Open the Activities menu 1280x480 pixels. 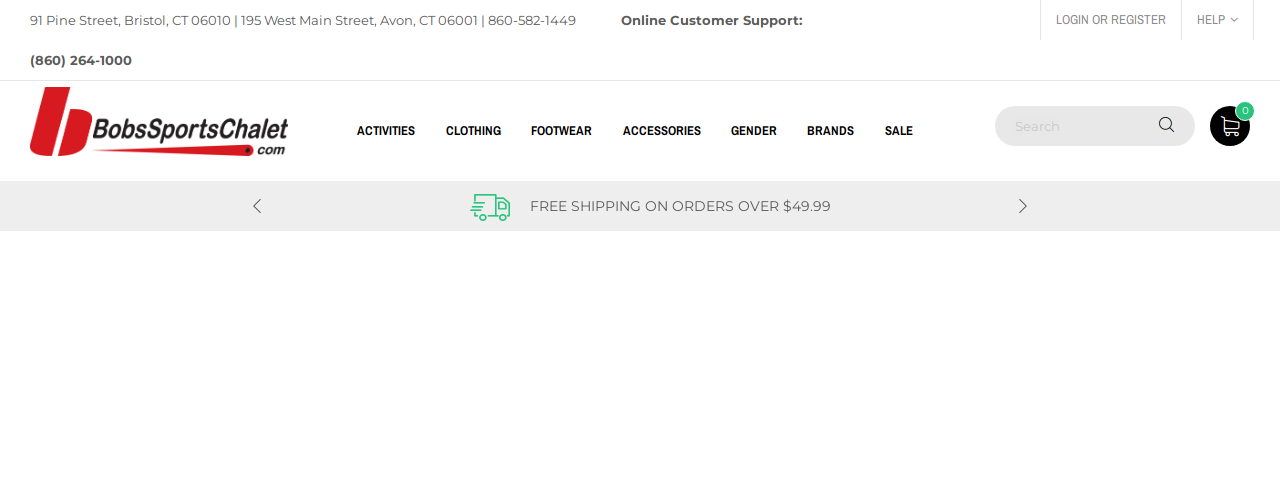(386, 131)
